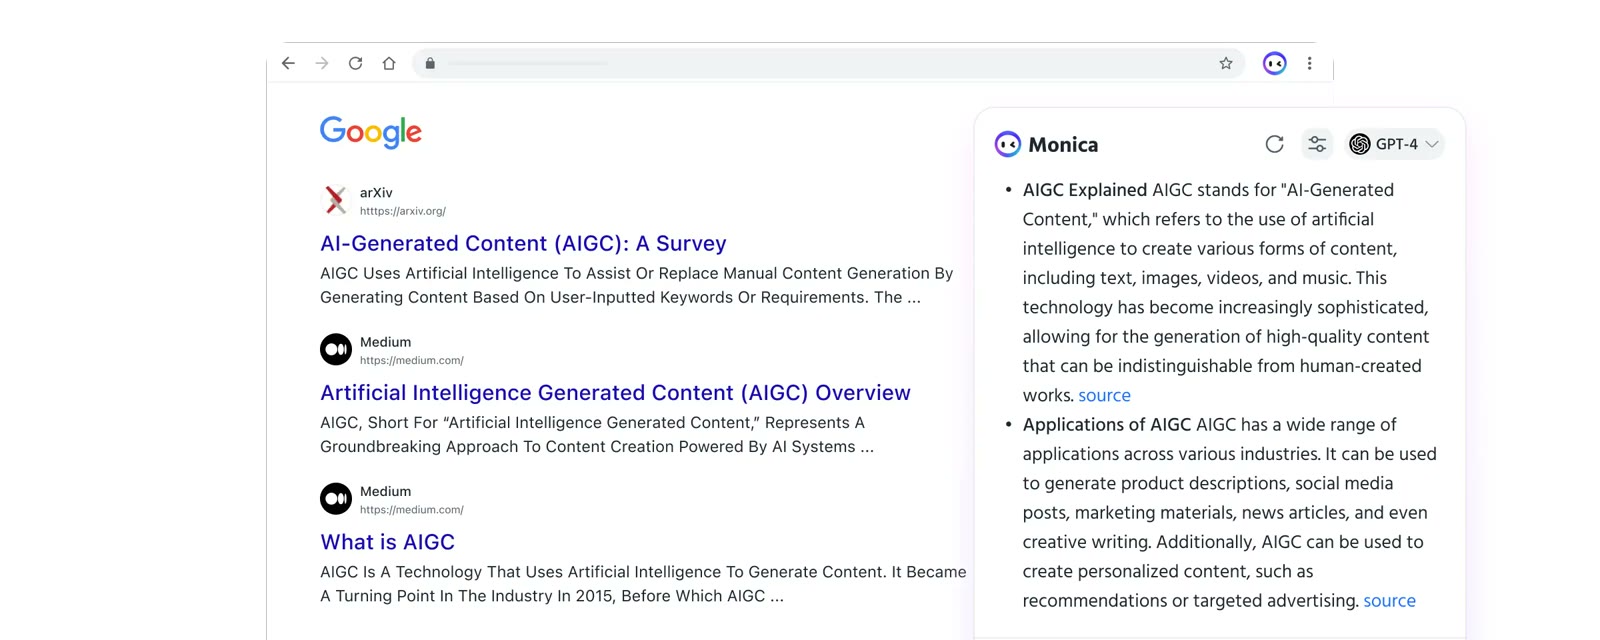The height and width of the screenshot is (640, 1600).
Task: Regenerate the Monica answer with refresh icon
Action: (1274, 144)
